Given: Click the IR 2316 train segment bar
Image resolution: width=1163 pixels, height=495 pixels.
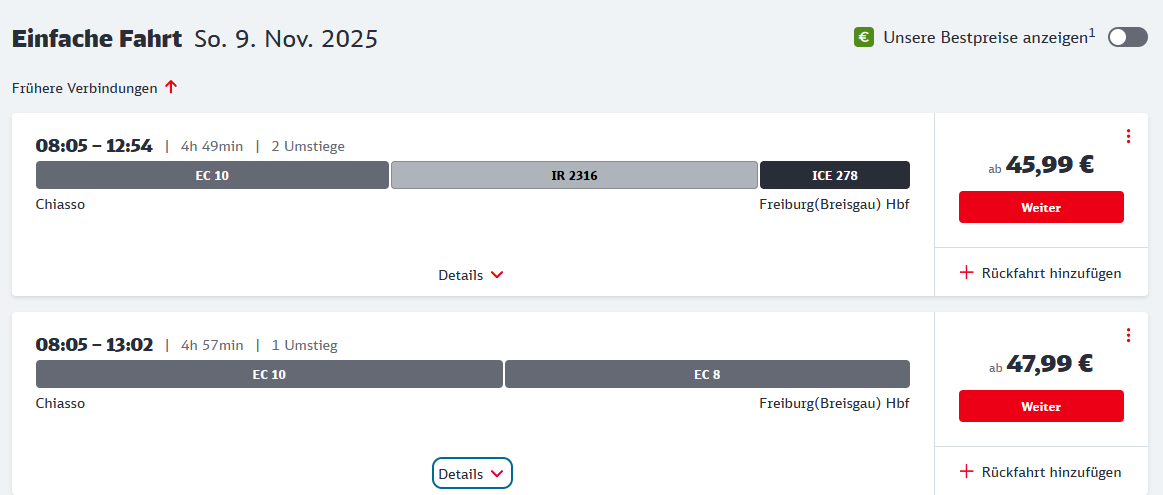Looking at the screenshot, I should point(574,175).
